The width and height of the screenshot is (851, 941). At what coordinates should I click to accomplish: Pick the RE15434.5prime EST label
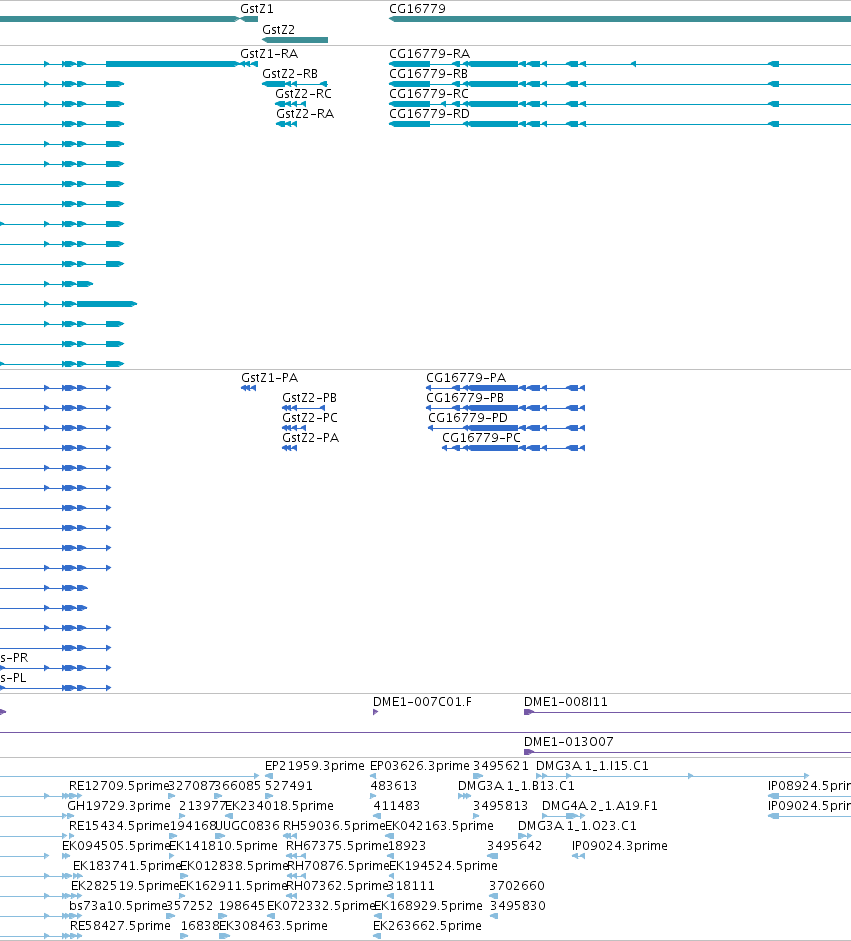119,826
